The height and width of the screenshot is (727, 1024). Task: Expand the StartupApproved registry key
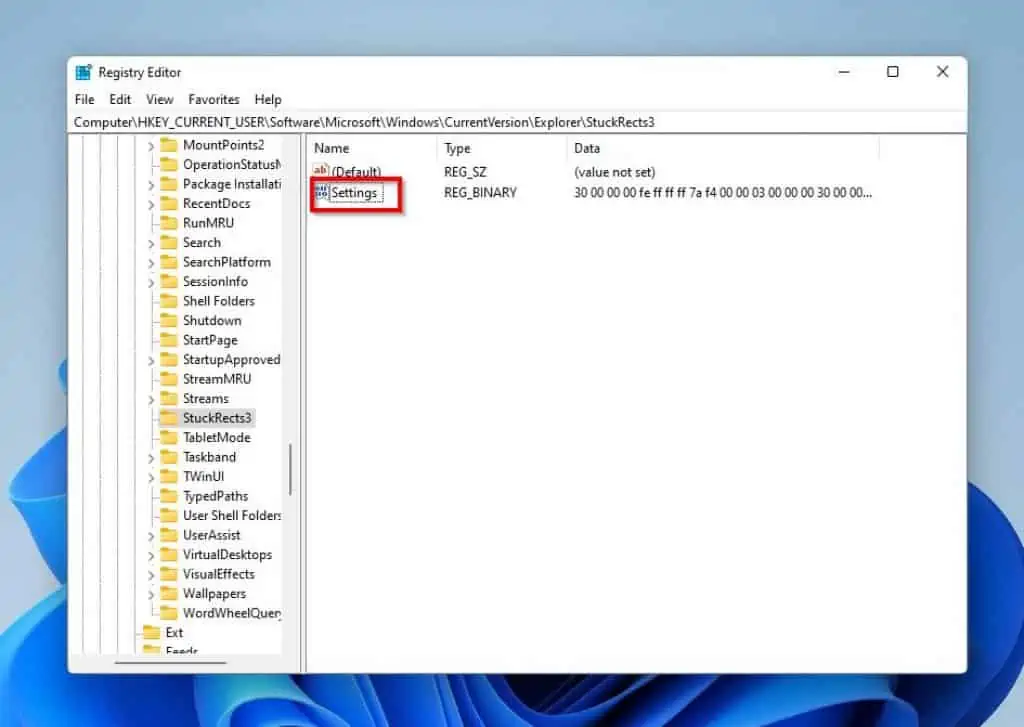click(152, 359)
